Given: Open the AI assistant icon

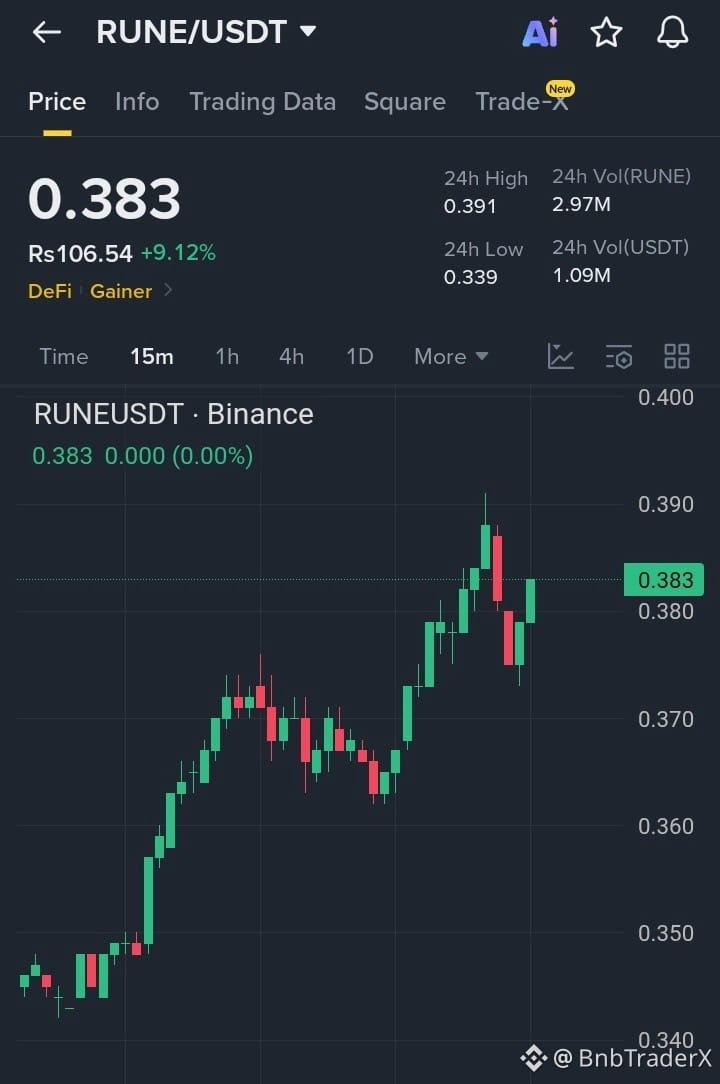Looking at the screenshot, I should tap(540, 32).
